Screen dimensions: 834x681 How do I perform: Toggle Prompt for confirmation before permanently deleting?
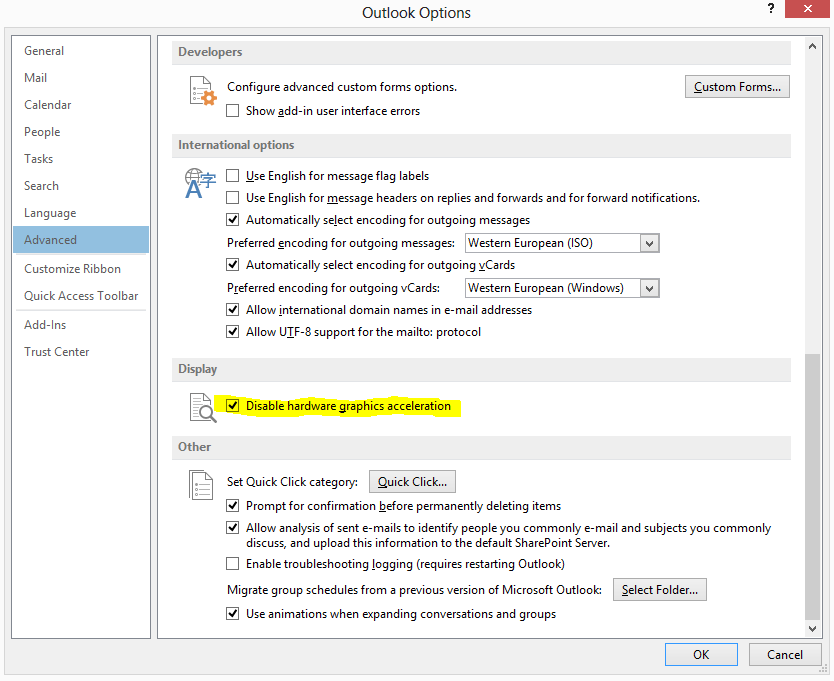(232, 505)
